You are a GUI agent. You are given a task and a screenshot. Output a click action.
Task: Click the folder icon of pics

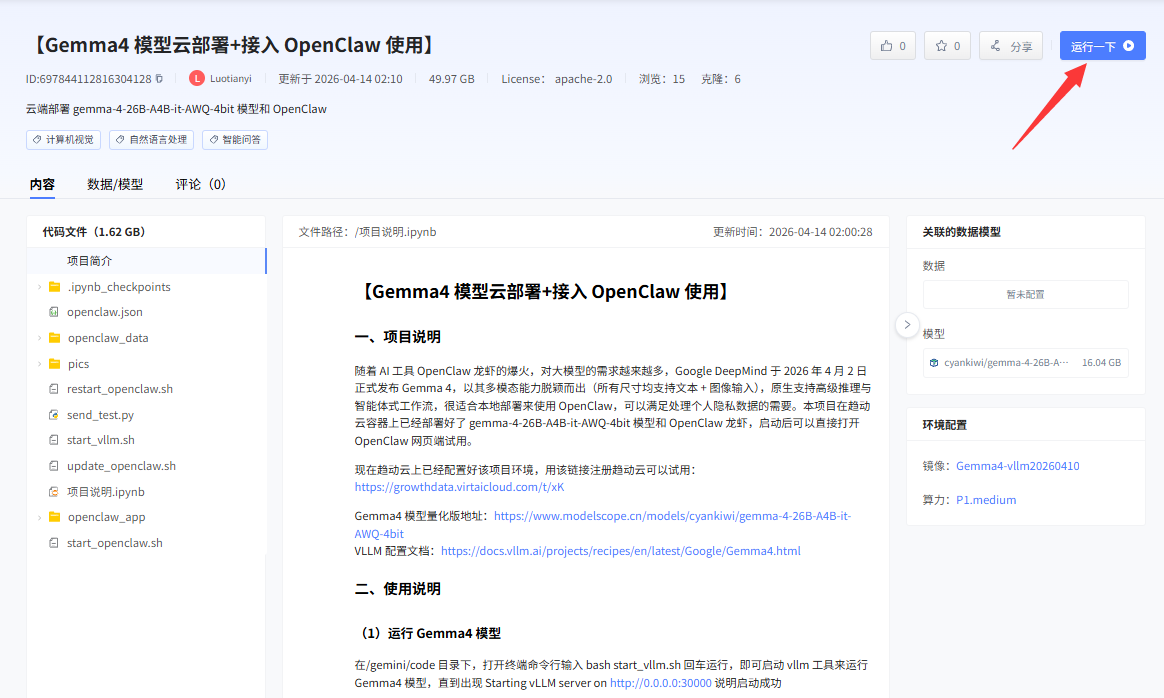coord(54,364)
